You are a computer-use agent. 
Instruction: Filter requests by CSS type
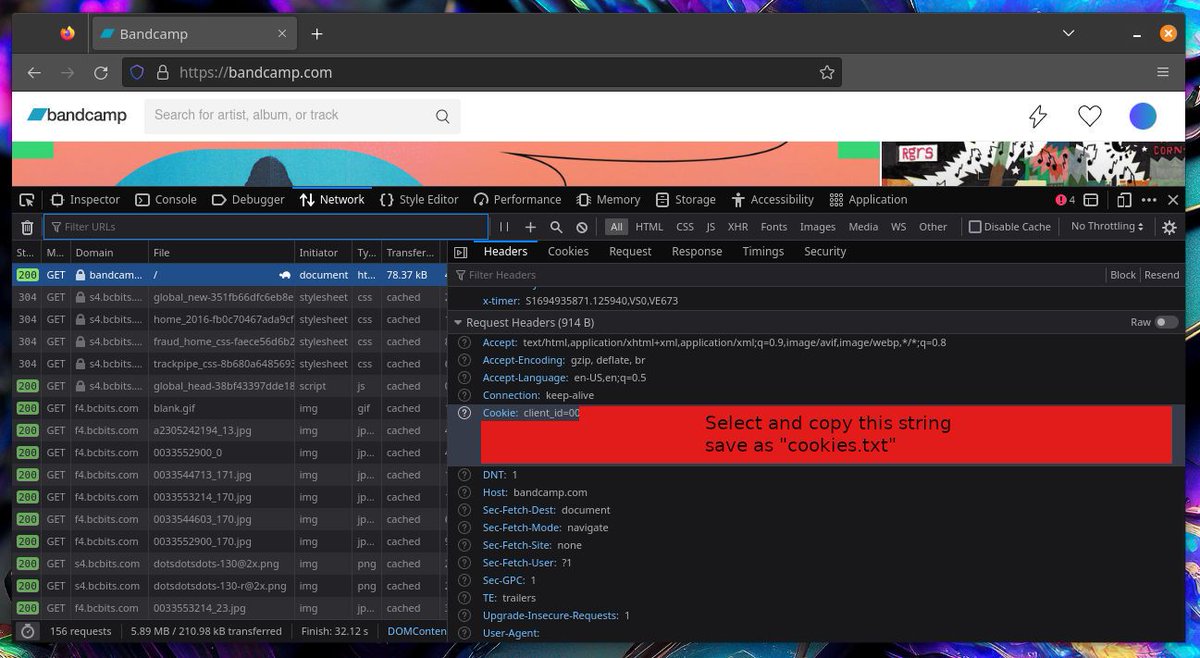click(685, 227)
